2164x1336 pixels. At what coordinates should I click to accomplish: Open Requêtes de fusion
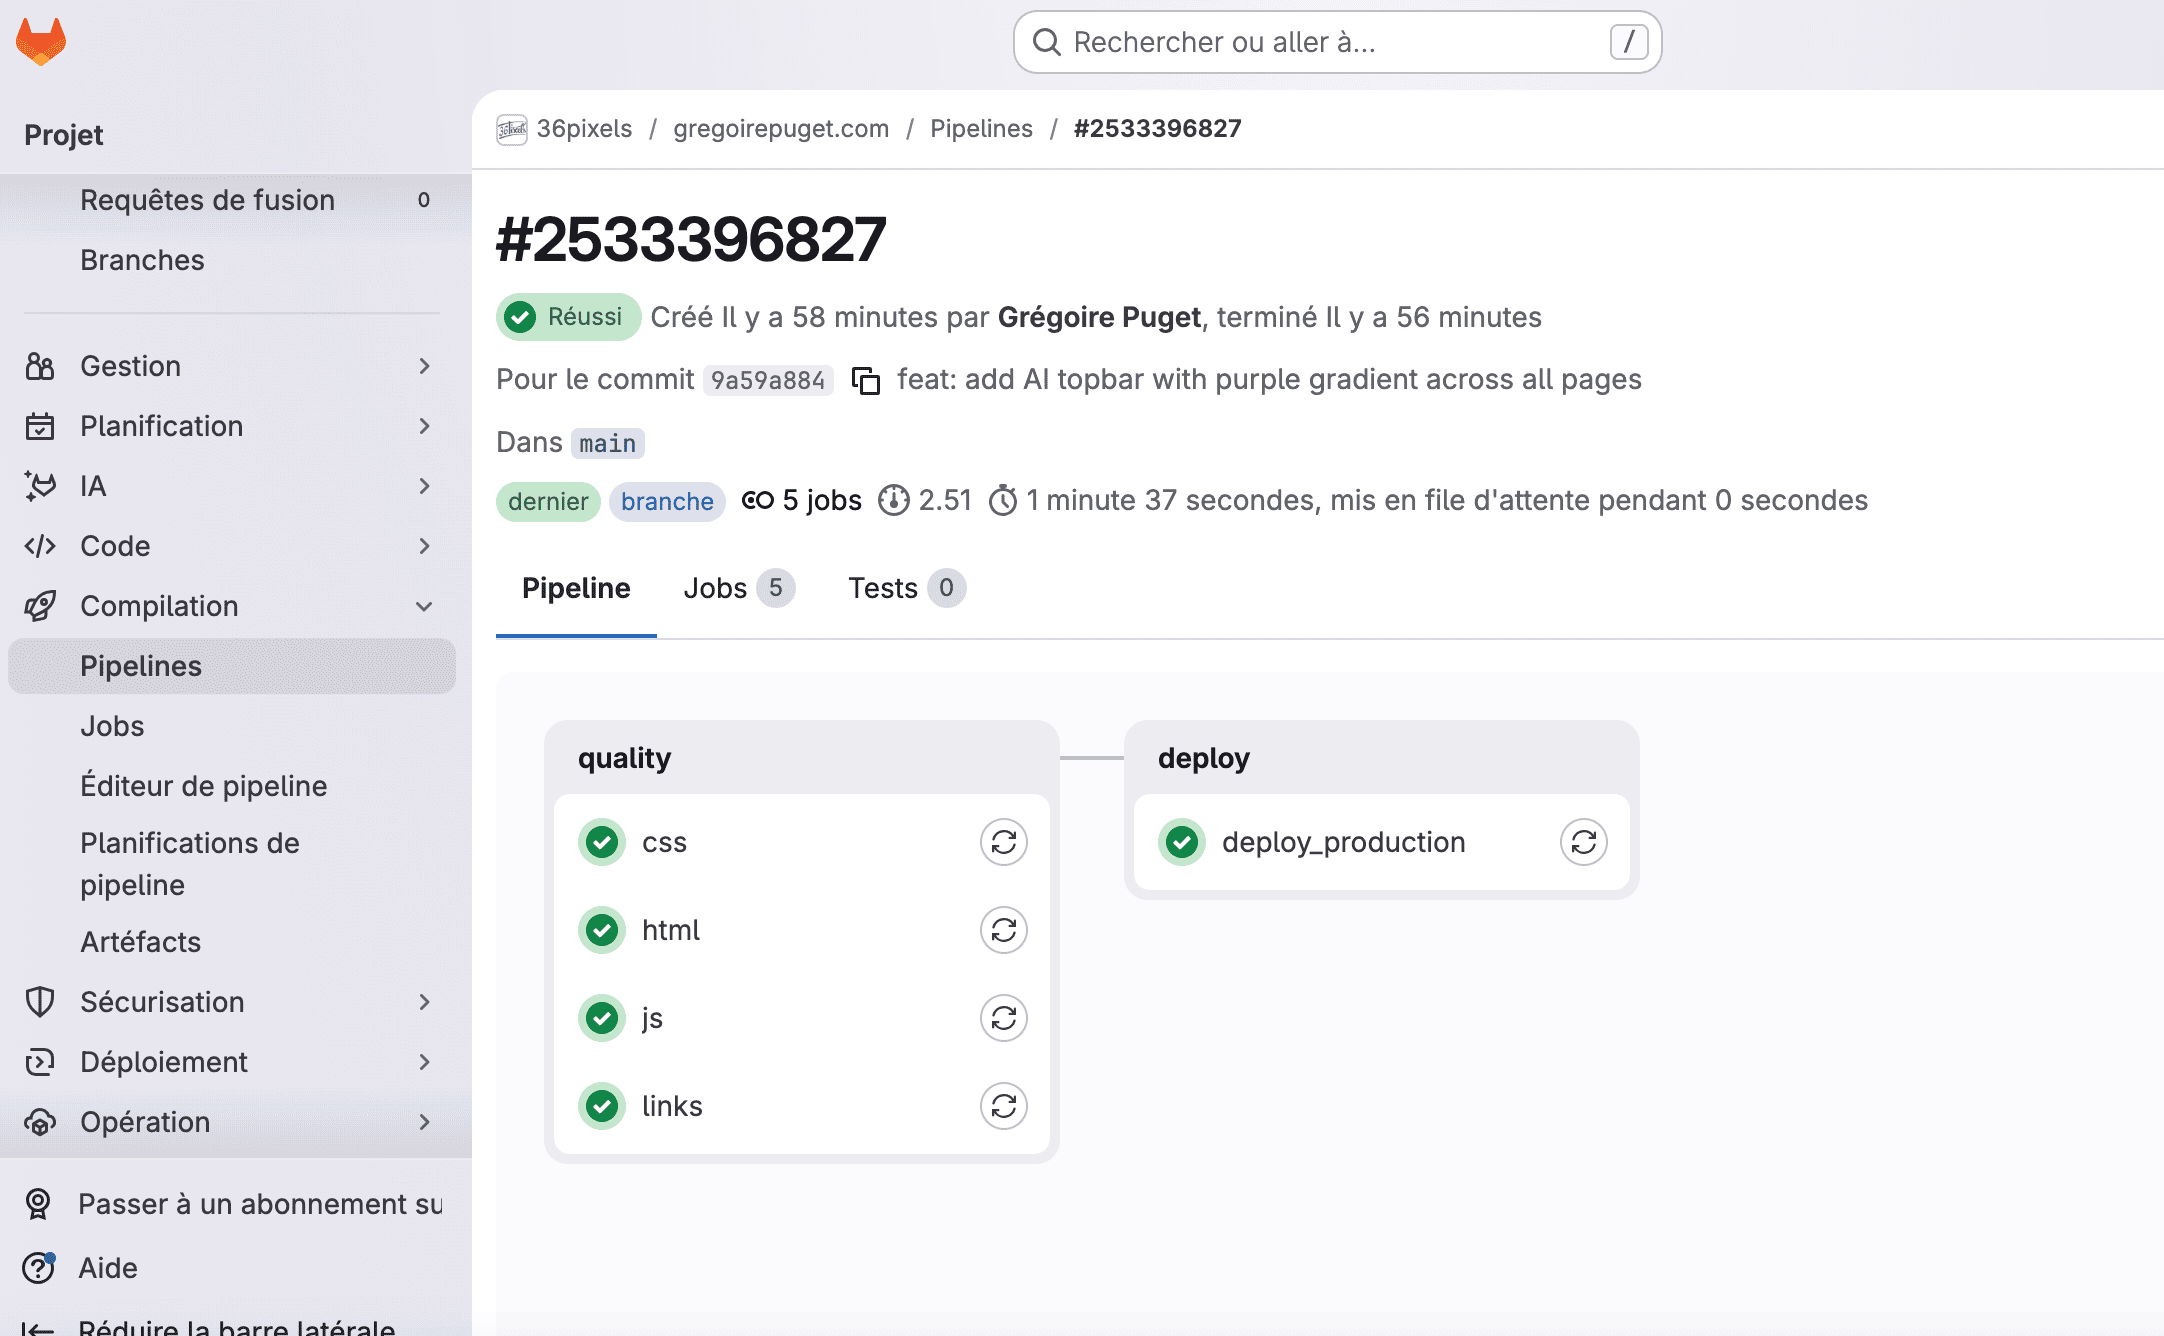point(232,200)
